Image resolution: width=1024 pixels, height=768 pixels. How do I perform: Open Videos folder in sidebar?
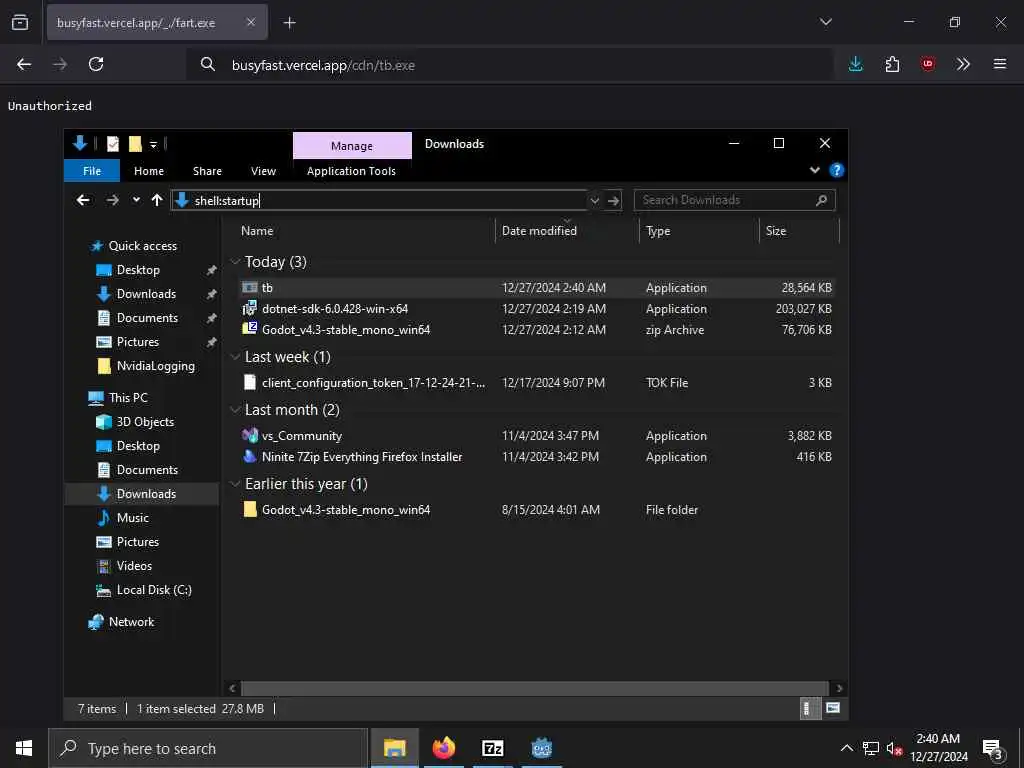coord(134,566)
